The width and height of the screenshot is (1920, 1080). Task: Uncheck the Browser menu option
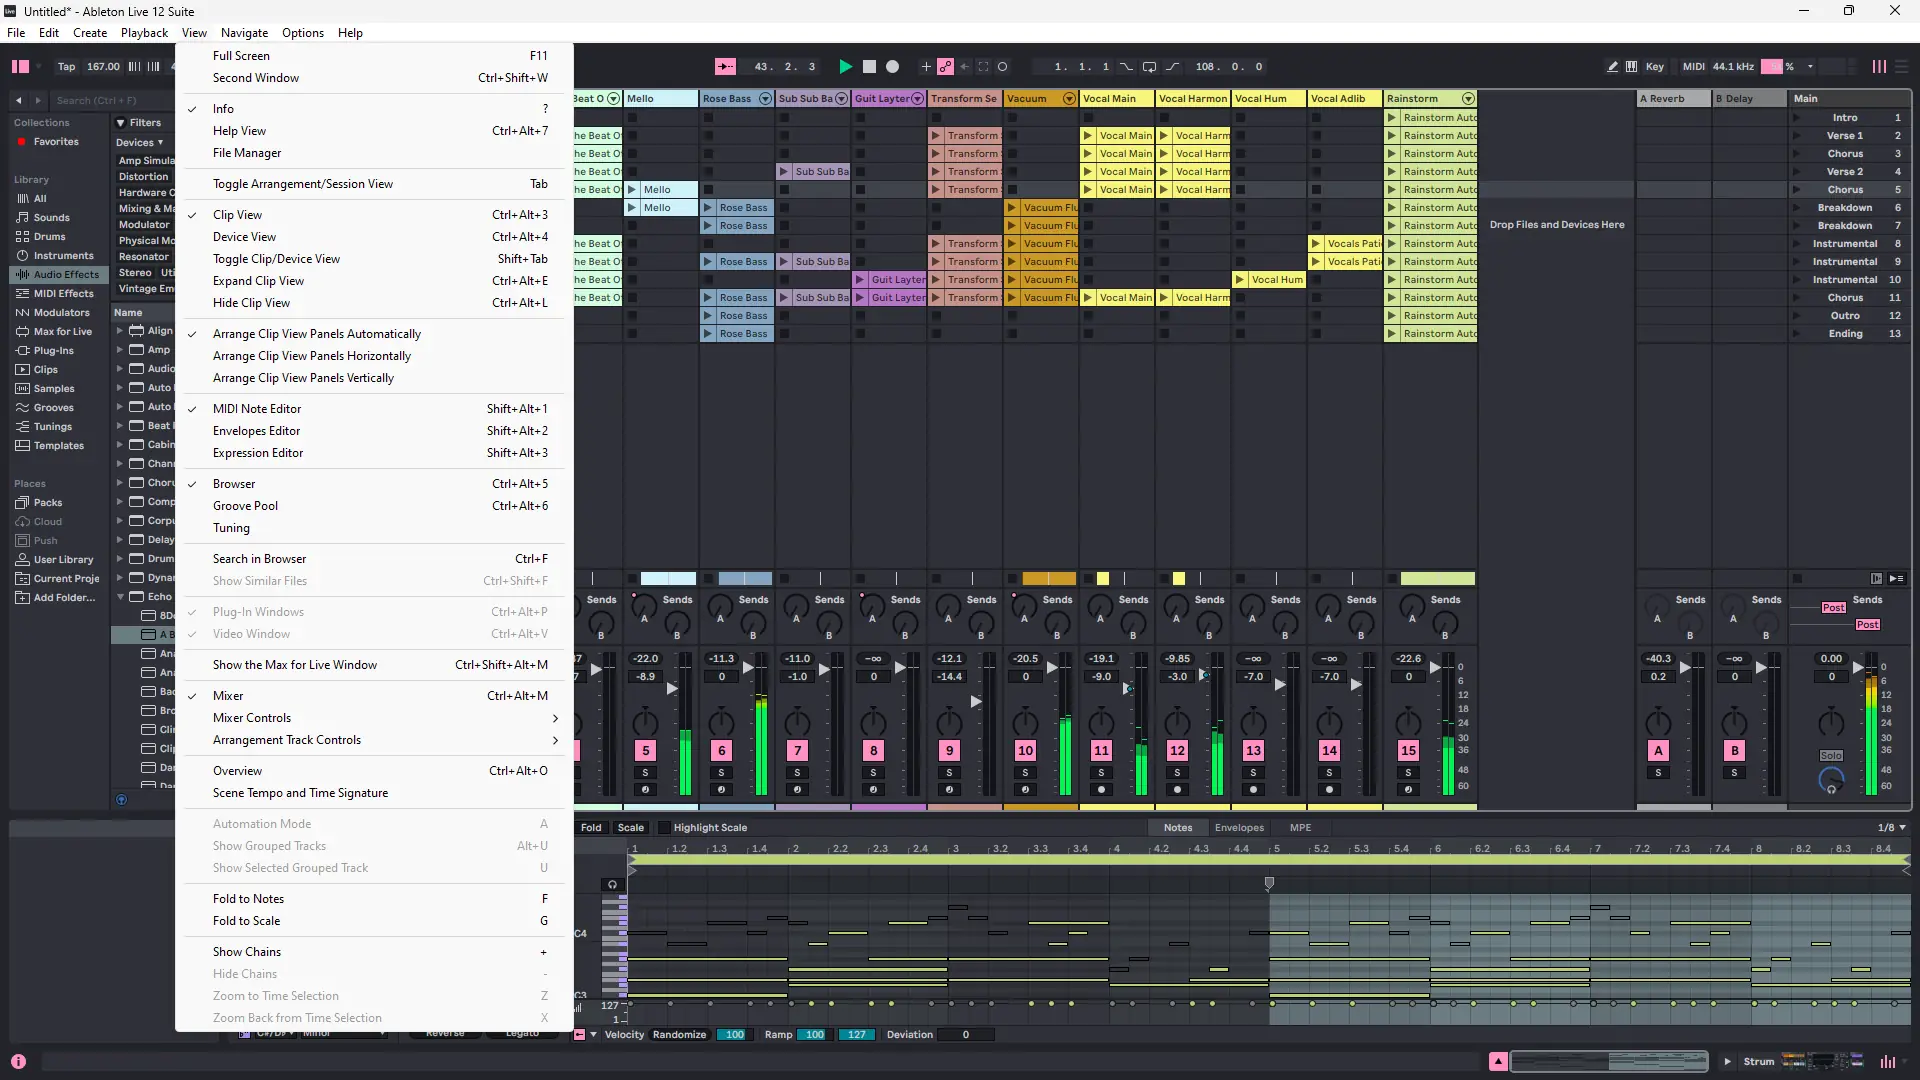[234, 484]
